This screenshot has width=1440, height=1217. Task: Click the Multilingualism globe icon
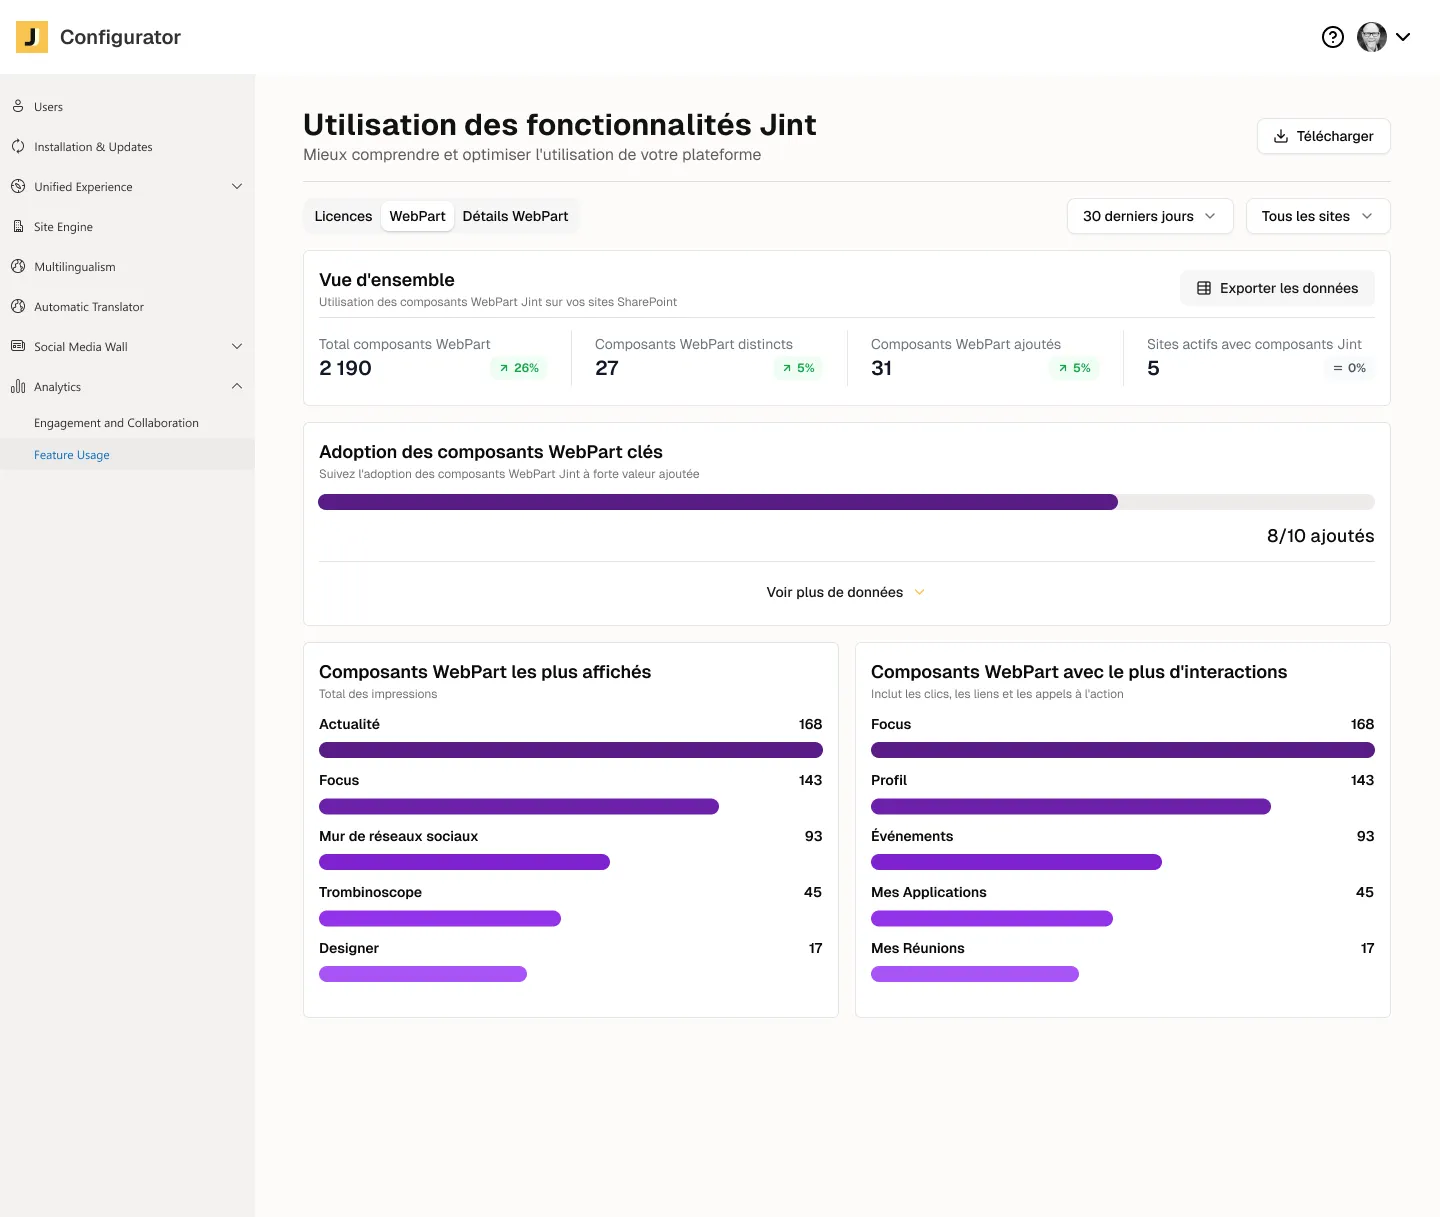[x=18, y=266]
